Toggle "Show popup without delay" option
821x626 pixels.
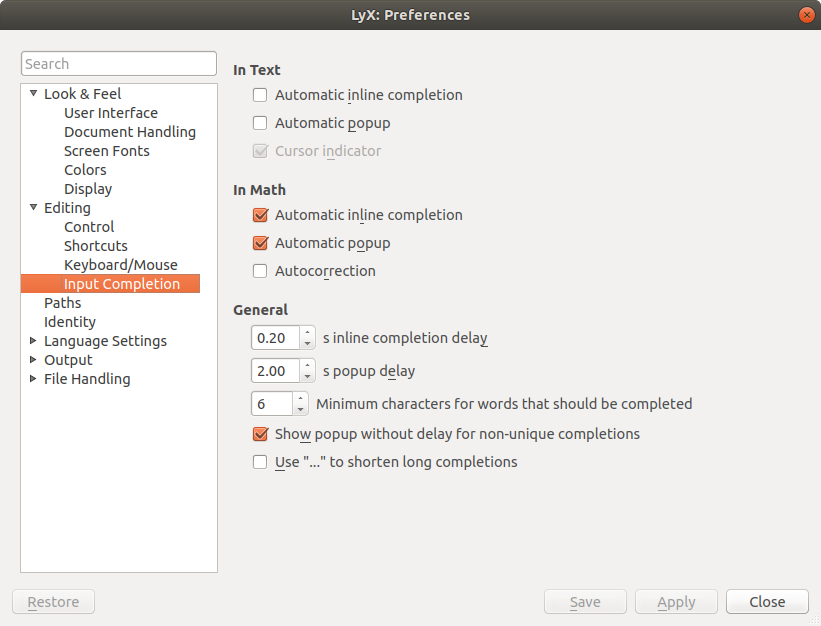[260, 434]
